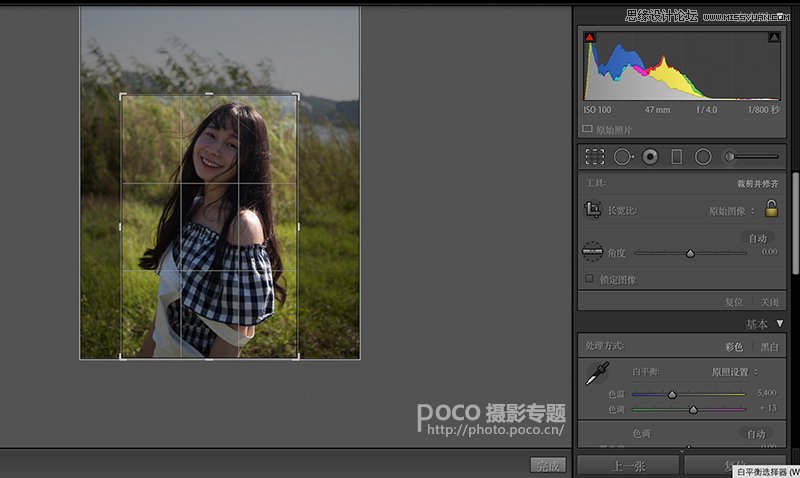The image size is (800, 478).
Task: Select the Graduated Filter tool
Action: pyautogui.click(x=677, y=157)
